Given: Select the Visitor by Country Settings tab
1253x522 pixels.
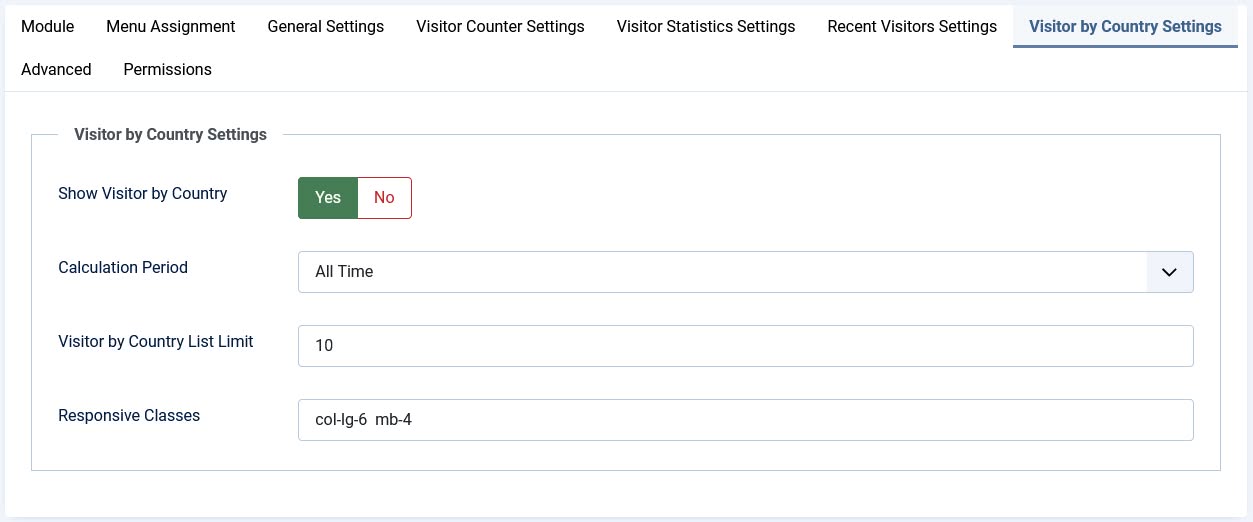Looking at the screenshot, I should tap(1125, 26).
